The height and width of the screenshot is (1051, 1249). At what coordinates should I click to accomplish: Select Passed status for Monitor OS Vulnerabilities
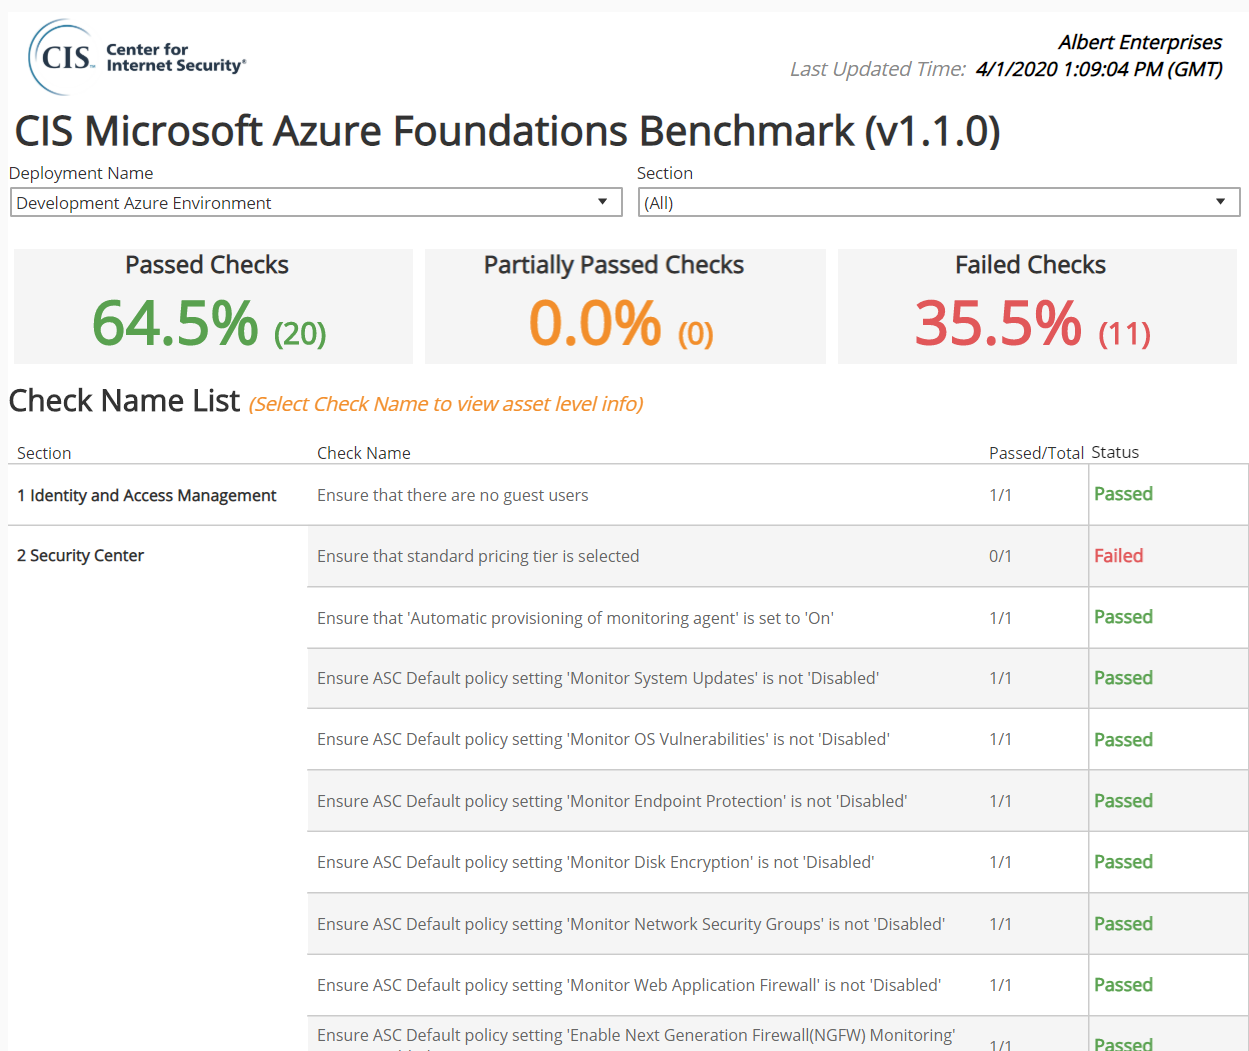click(1123, 740)
